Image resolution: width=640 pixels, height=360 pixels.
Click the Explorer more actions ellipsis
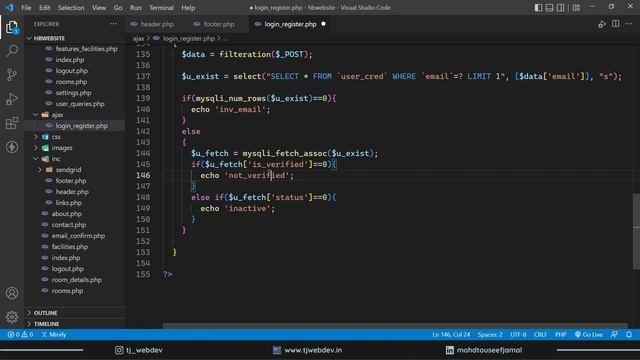[x=113, y=24]
